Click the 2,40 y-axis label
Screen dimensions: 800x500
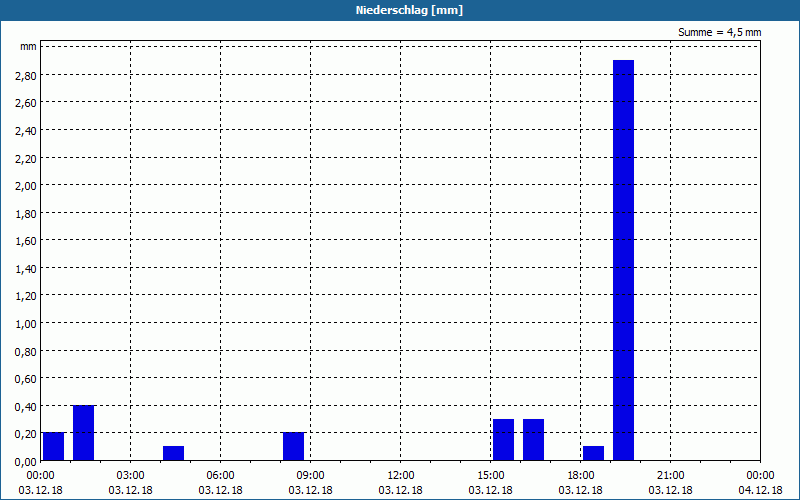(26, 130)
